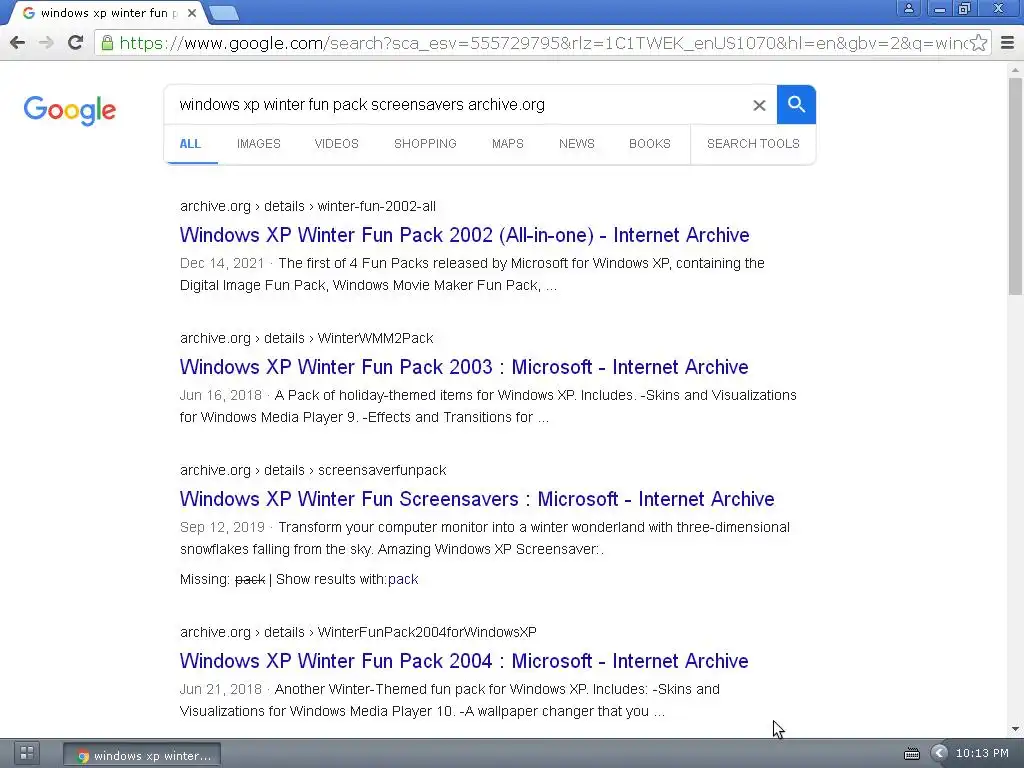1024x768 pixels.
Task: Click the keyboard icon in system tray
Action: 912,754
